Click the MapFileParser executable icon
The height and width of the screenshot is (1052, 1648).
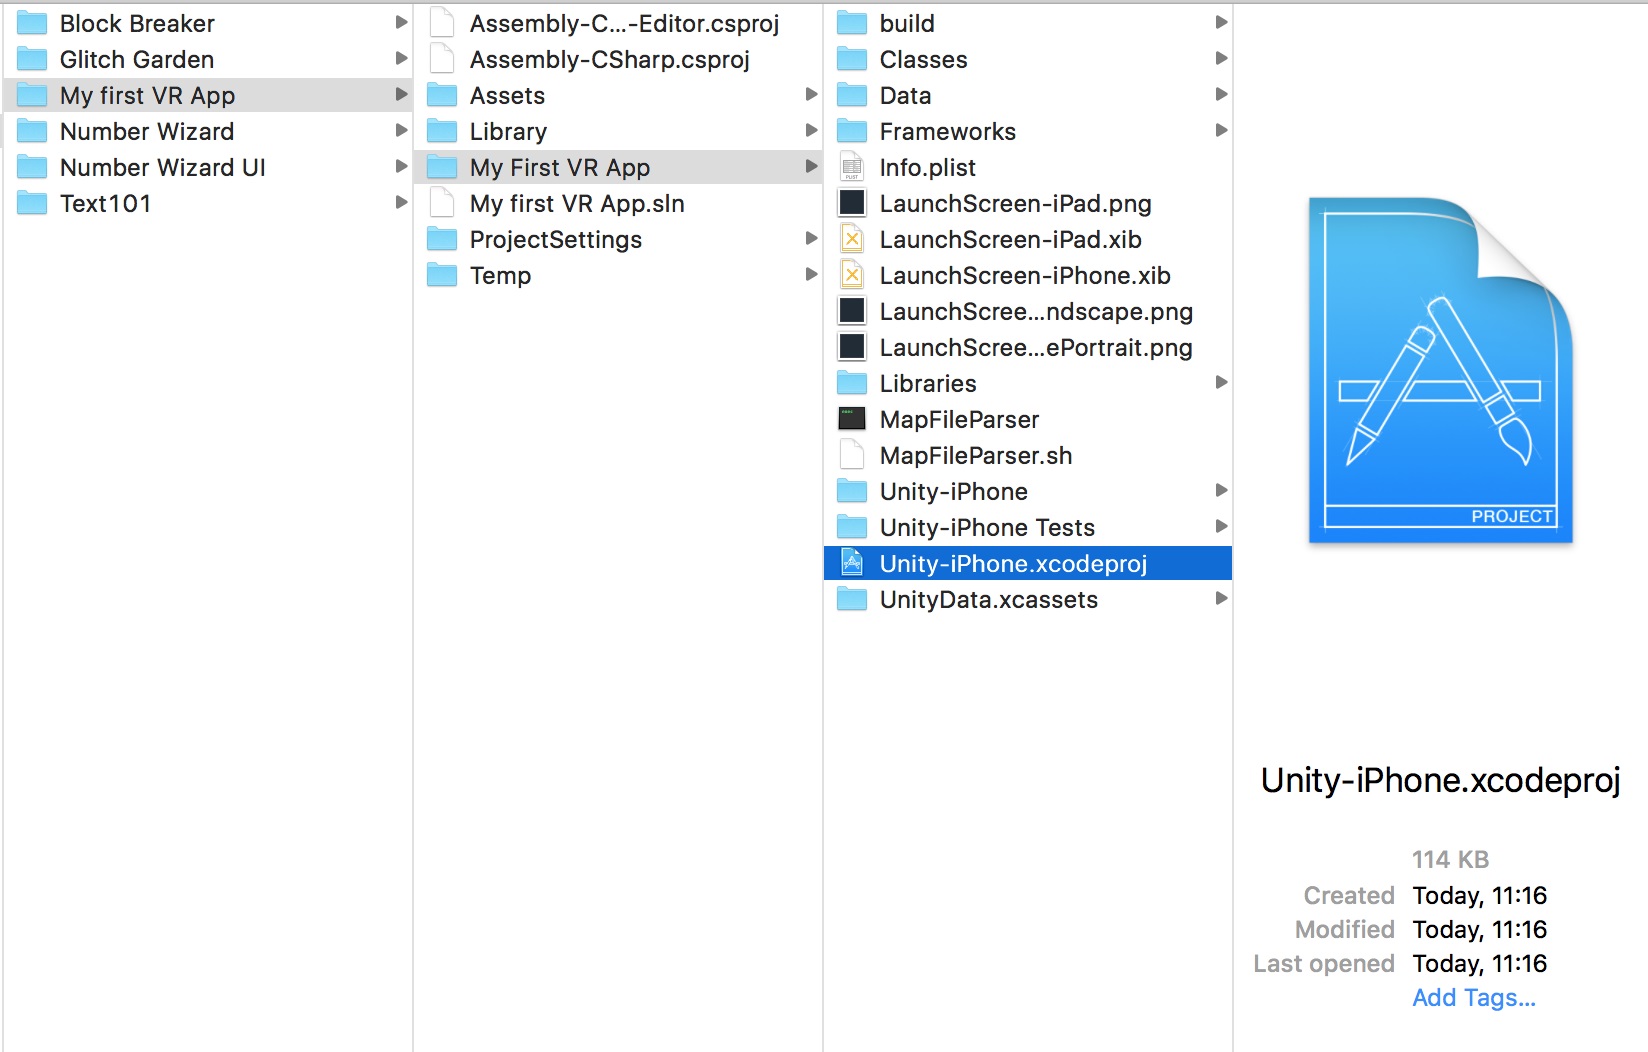click(852, 419)
